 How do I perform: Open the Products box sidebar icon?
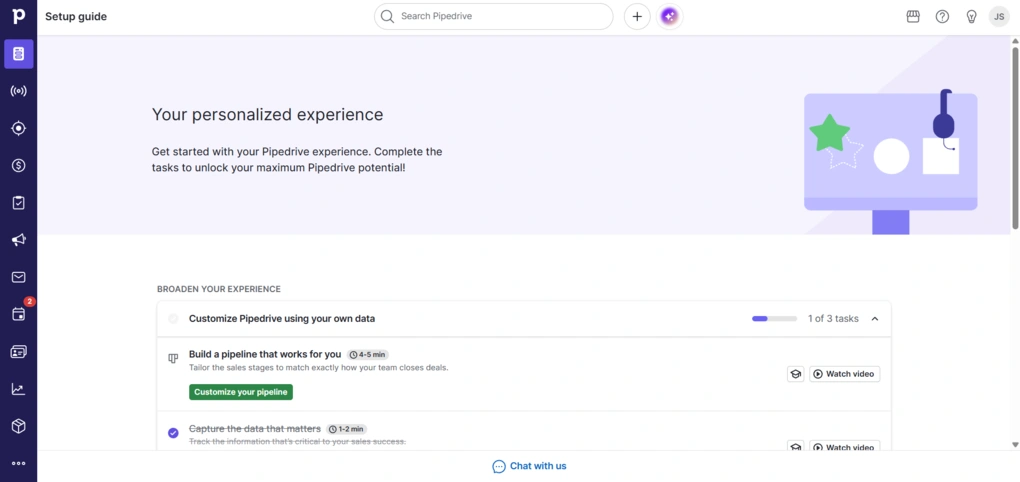[x=19, y=426]
